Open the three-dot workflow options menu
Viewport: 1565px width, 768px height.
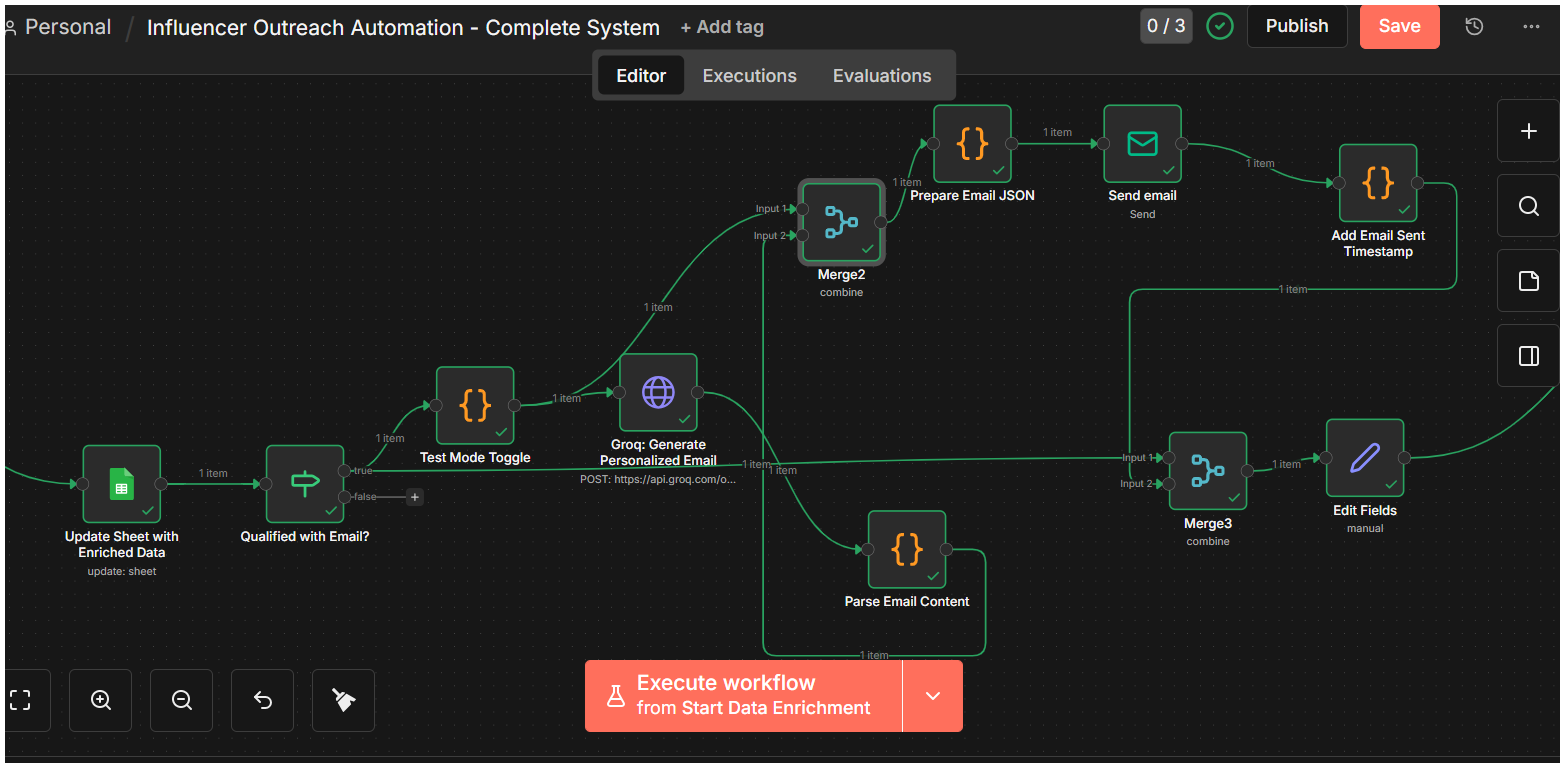tap(1531, 27)
